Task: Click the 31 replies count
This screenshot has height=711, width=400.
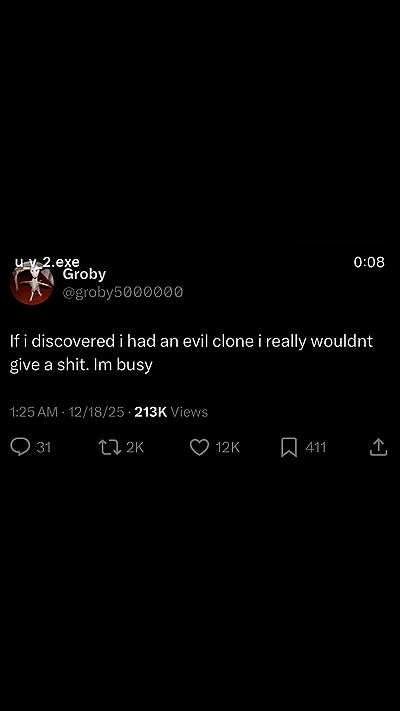Action: 44,448
